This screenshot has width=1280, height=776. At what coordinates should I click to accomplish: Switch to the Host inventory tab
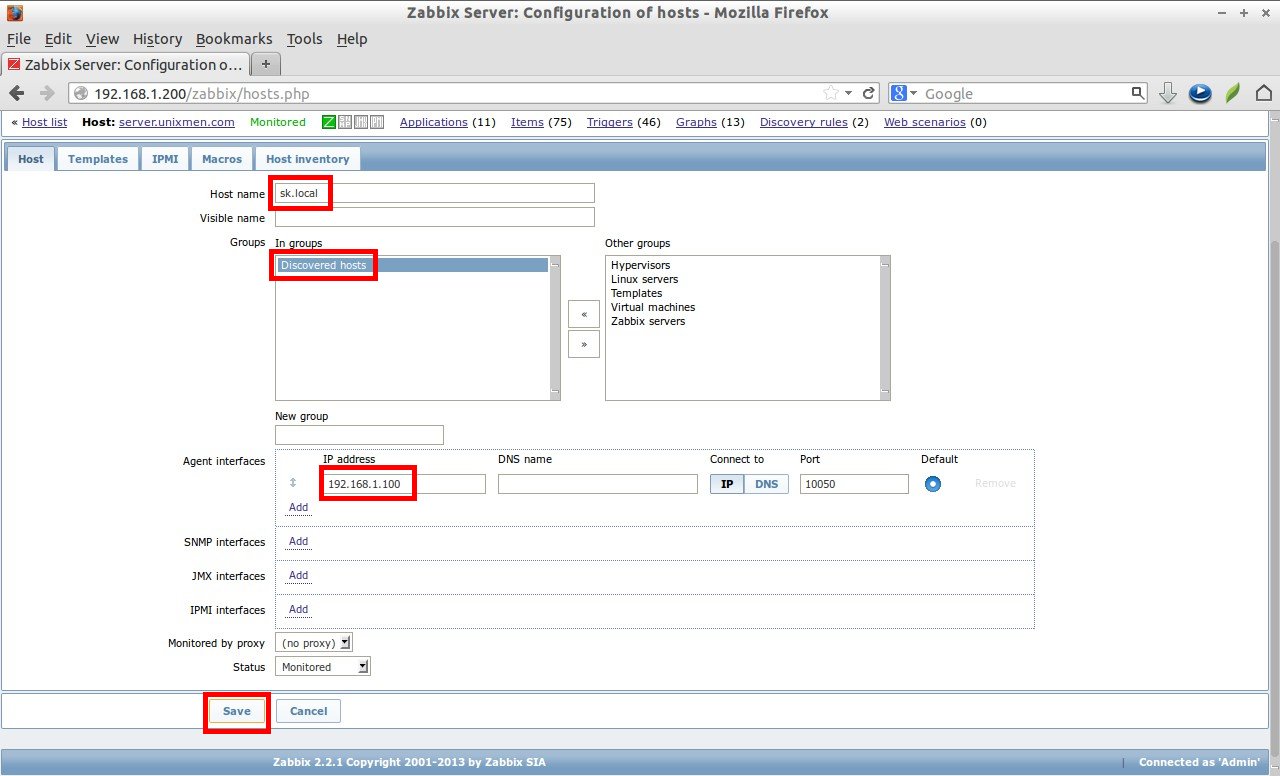click(307, 159)
